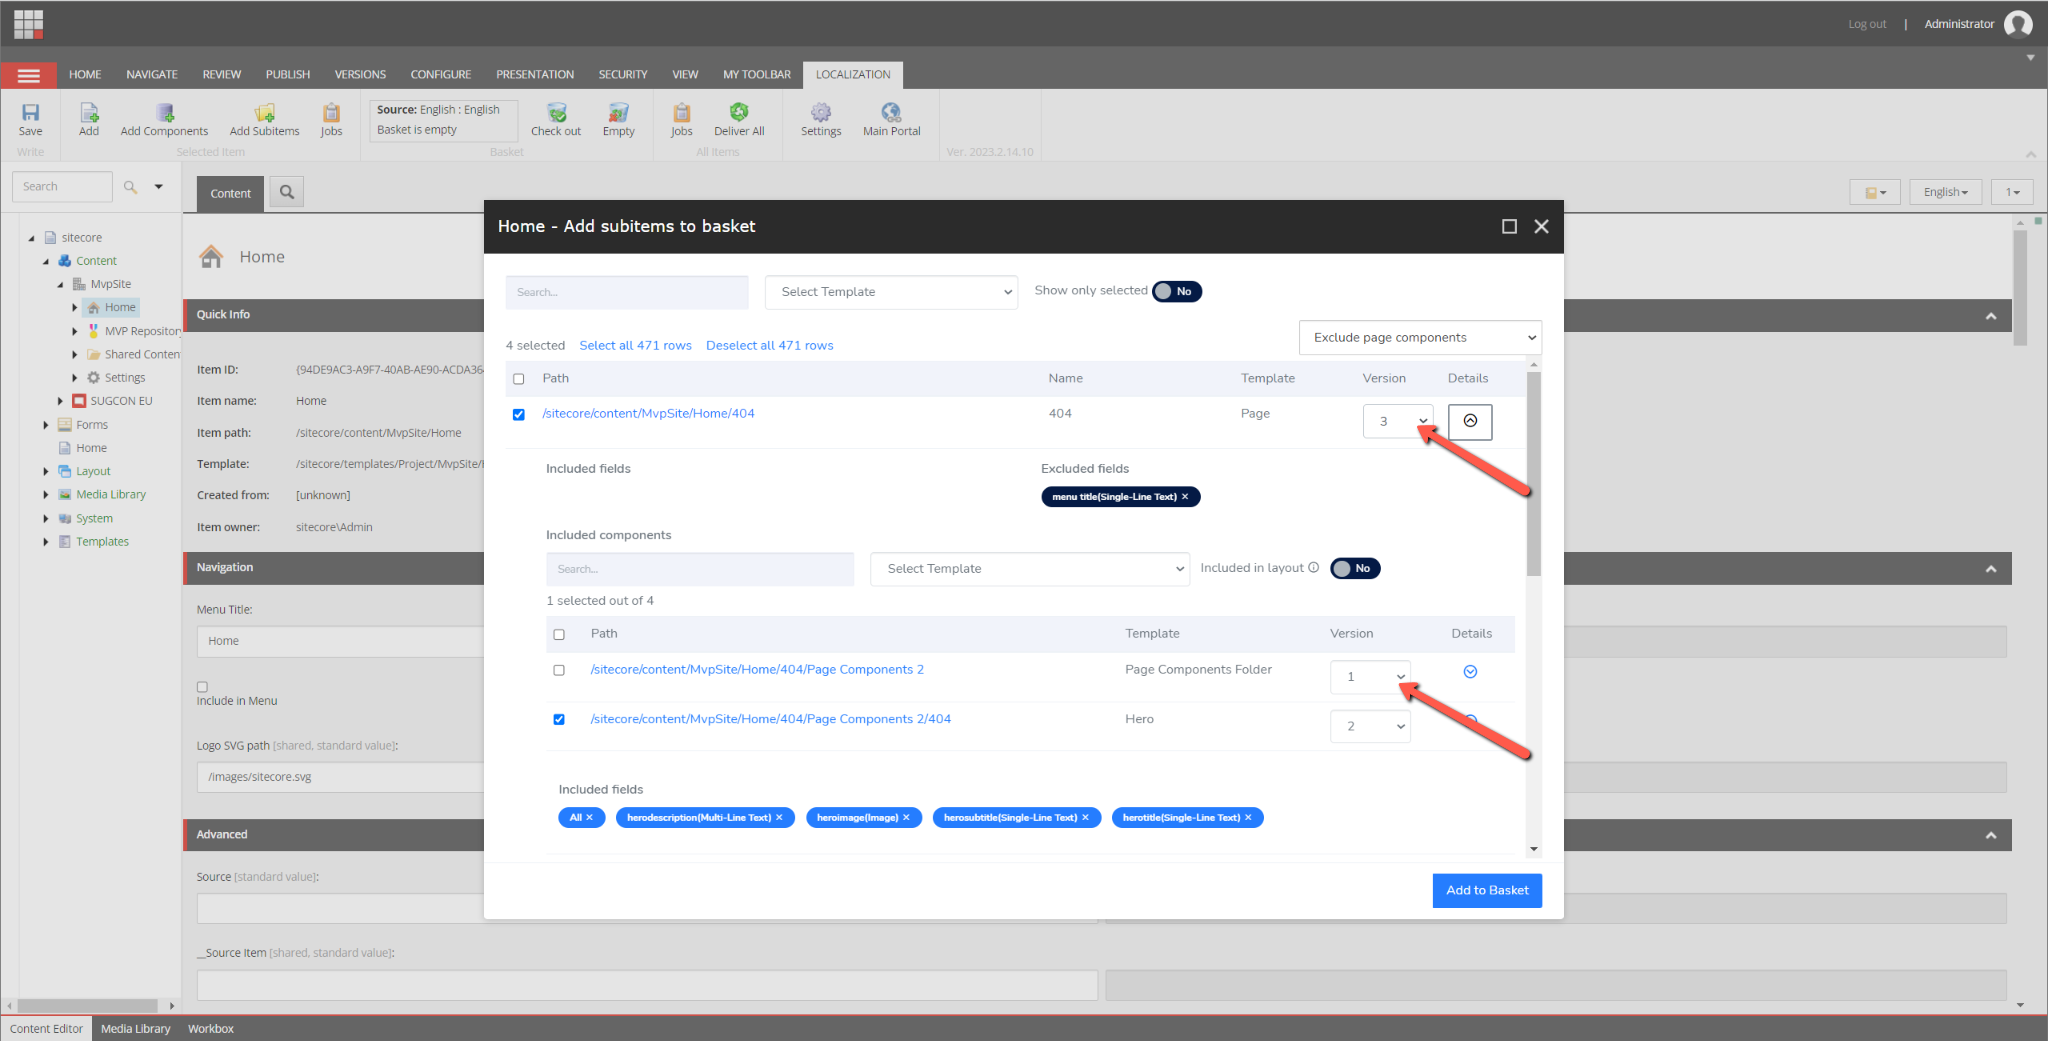2048x1041 pixels.
Task: Click the Empty basket icon
Action: tap(619, 119)
